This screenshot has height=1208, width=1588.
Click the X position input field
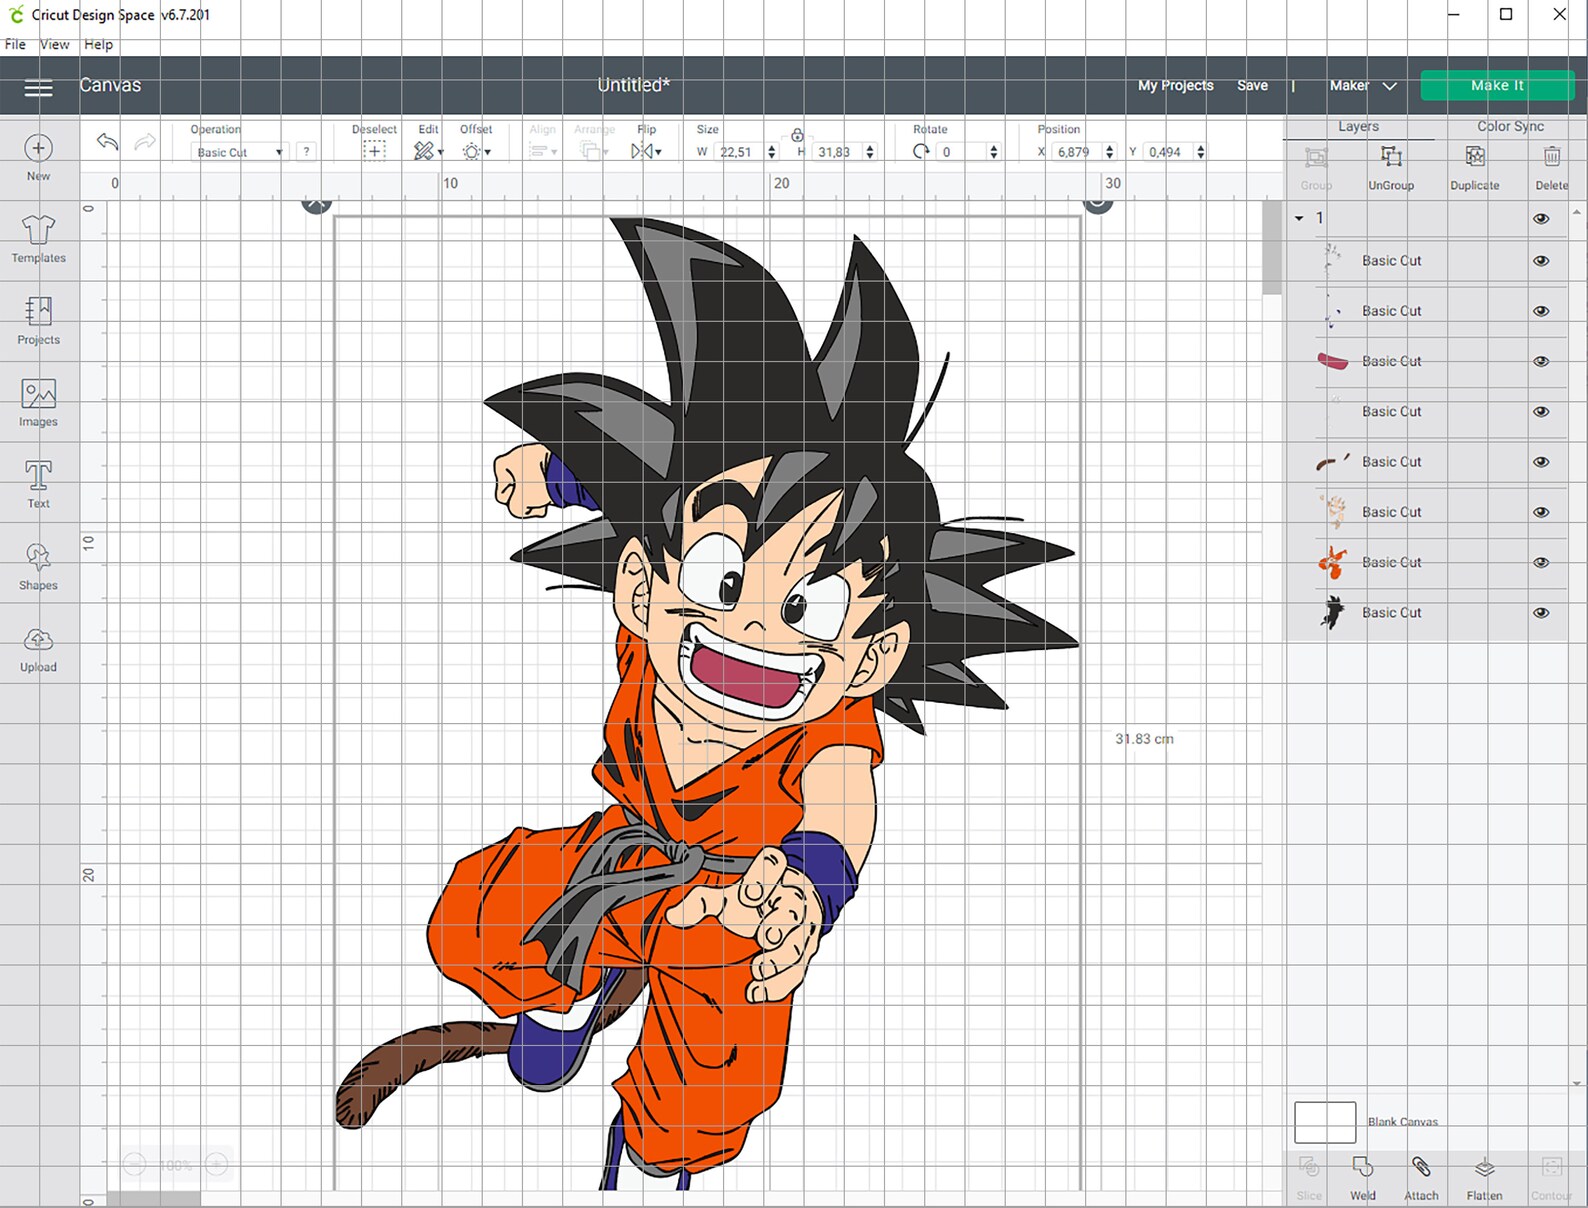[1078, 152]
